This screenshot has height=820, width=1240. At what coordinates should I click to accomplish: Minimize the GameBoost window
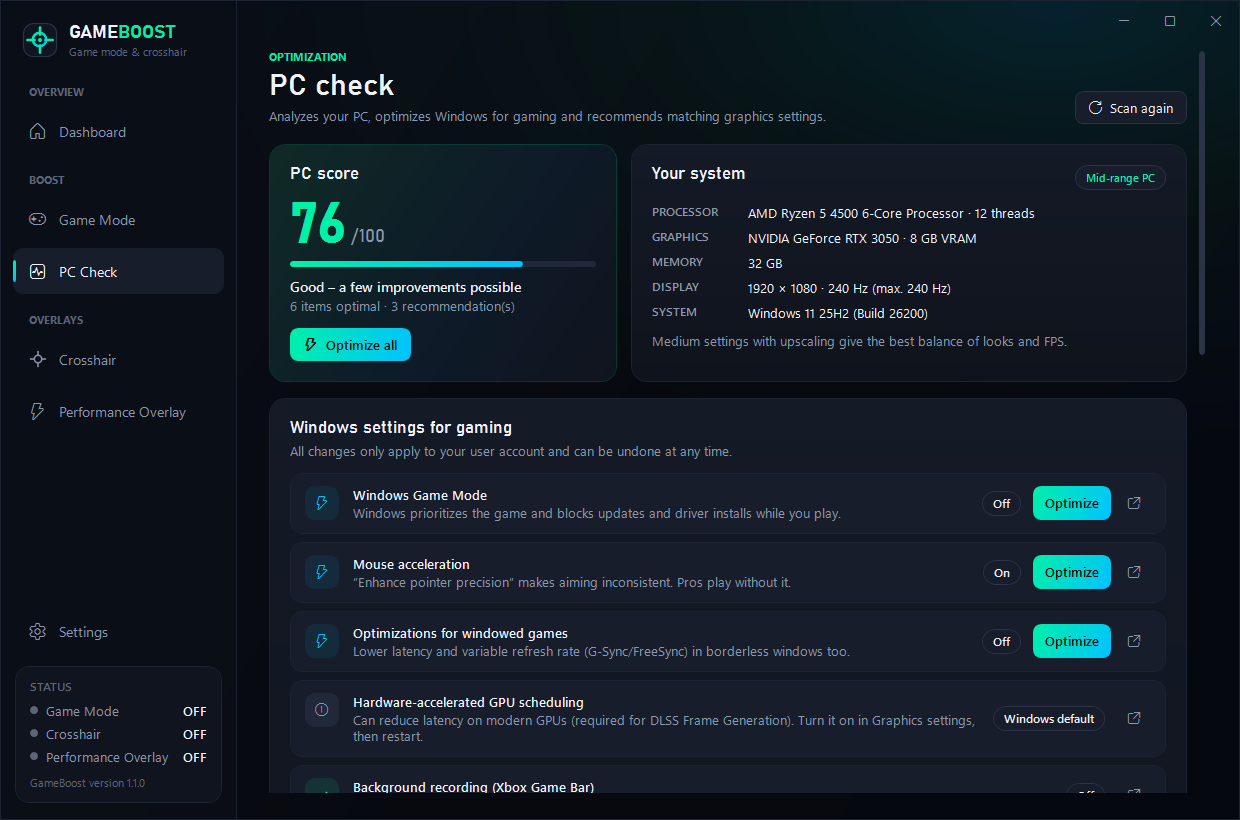(1124, 21)
